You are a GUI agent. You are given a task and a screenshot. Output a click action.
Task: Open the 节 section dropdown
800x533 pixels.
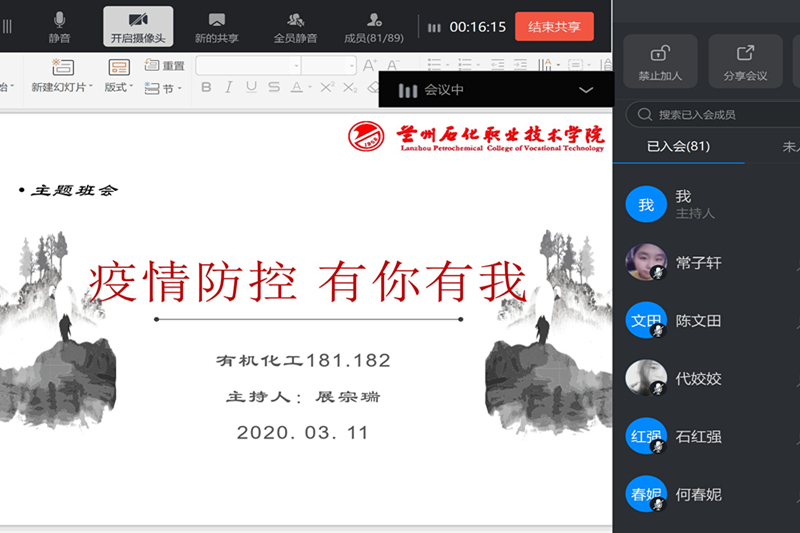(167, 88)
